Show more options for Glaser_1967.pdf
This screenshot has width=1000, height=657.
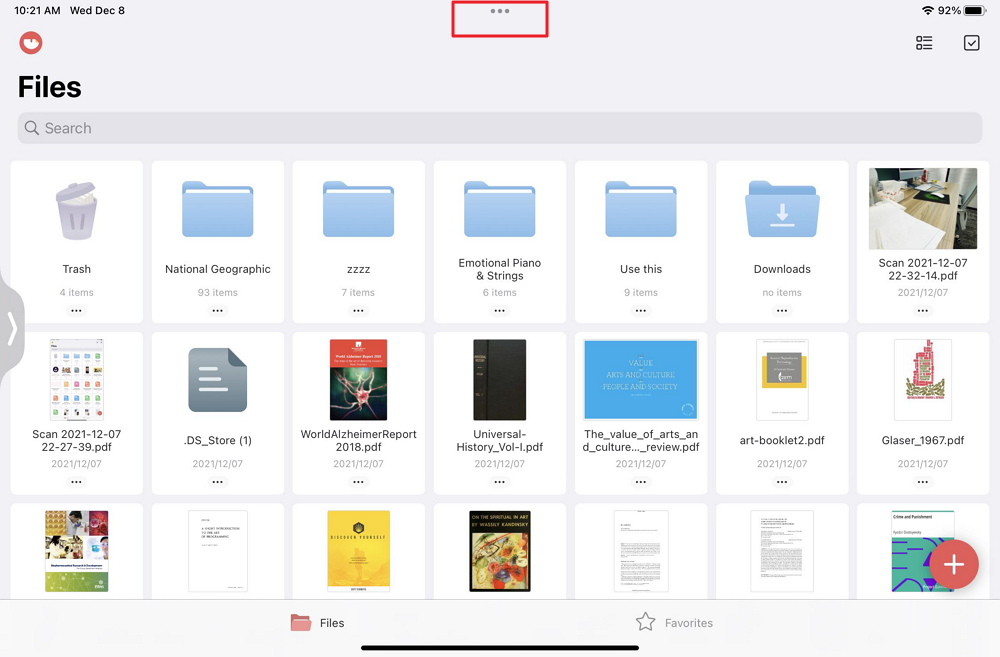coord(923,482)
